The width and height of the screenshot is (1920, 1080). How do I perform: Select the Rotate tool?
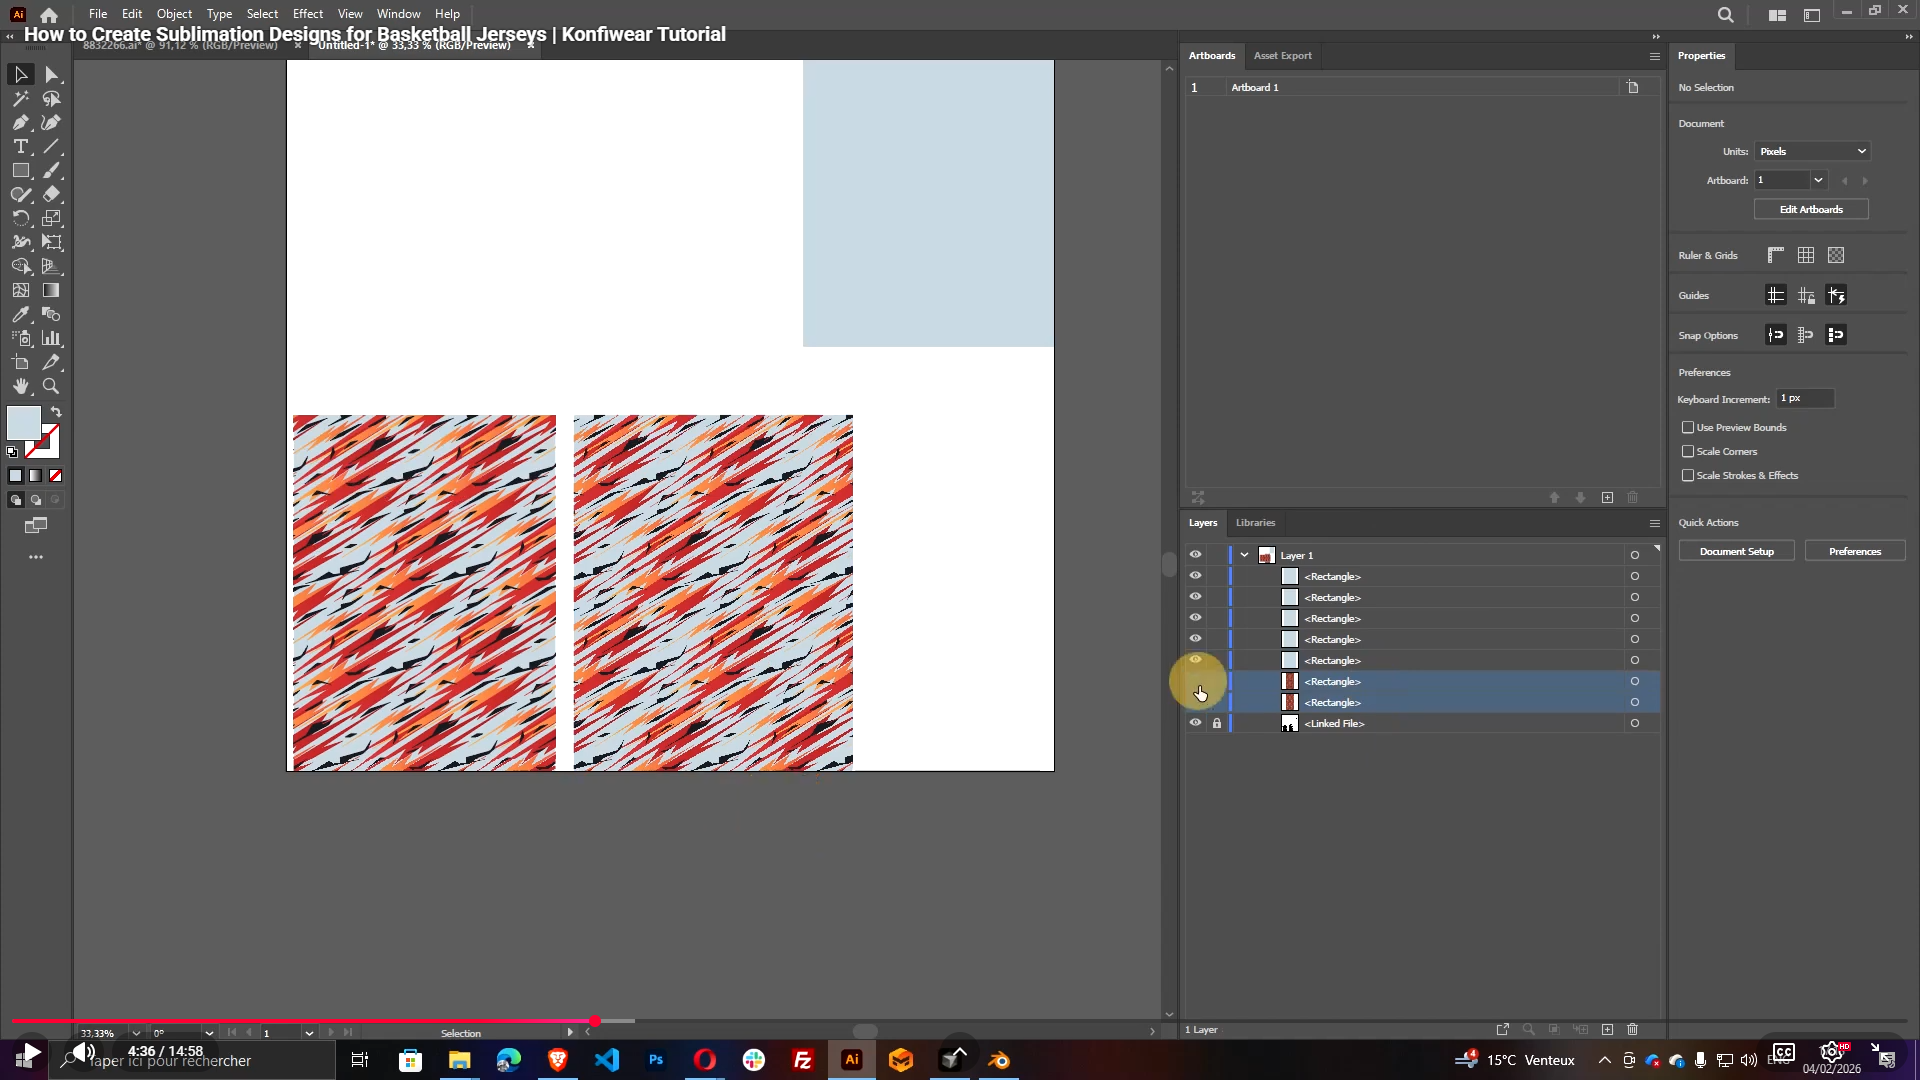[x=21, y=218]
